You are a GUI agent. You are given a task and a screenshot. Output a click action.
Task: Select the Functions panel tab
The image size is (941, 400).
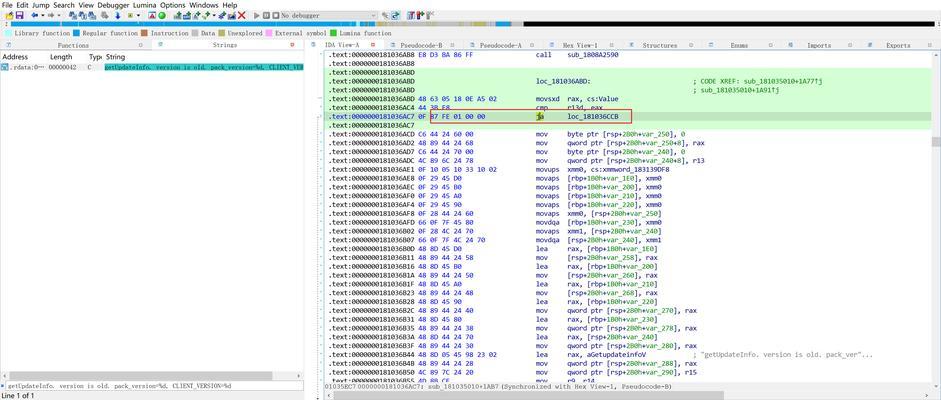coord(73,46)
